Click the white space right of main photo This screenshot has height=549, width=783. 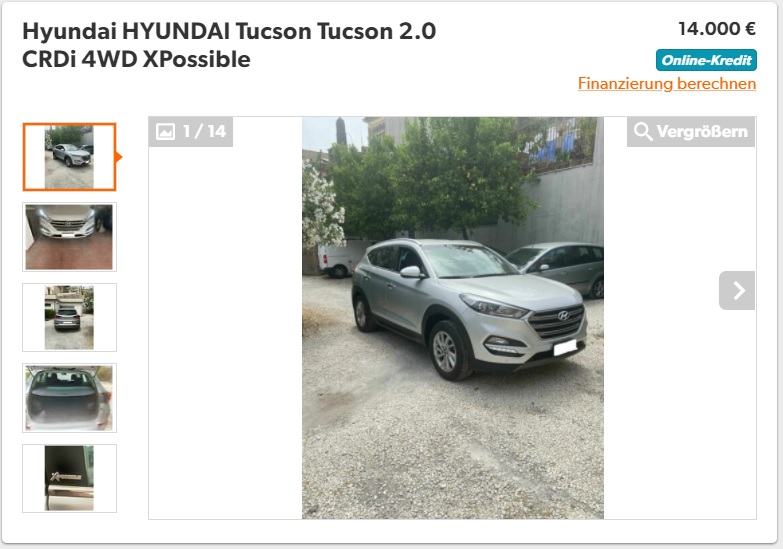pos(679,400)
